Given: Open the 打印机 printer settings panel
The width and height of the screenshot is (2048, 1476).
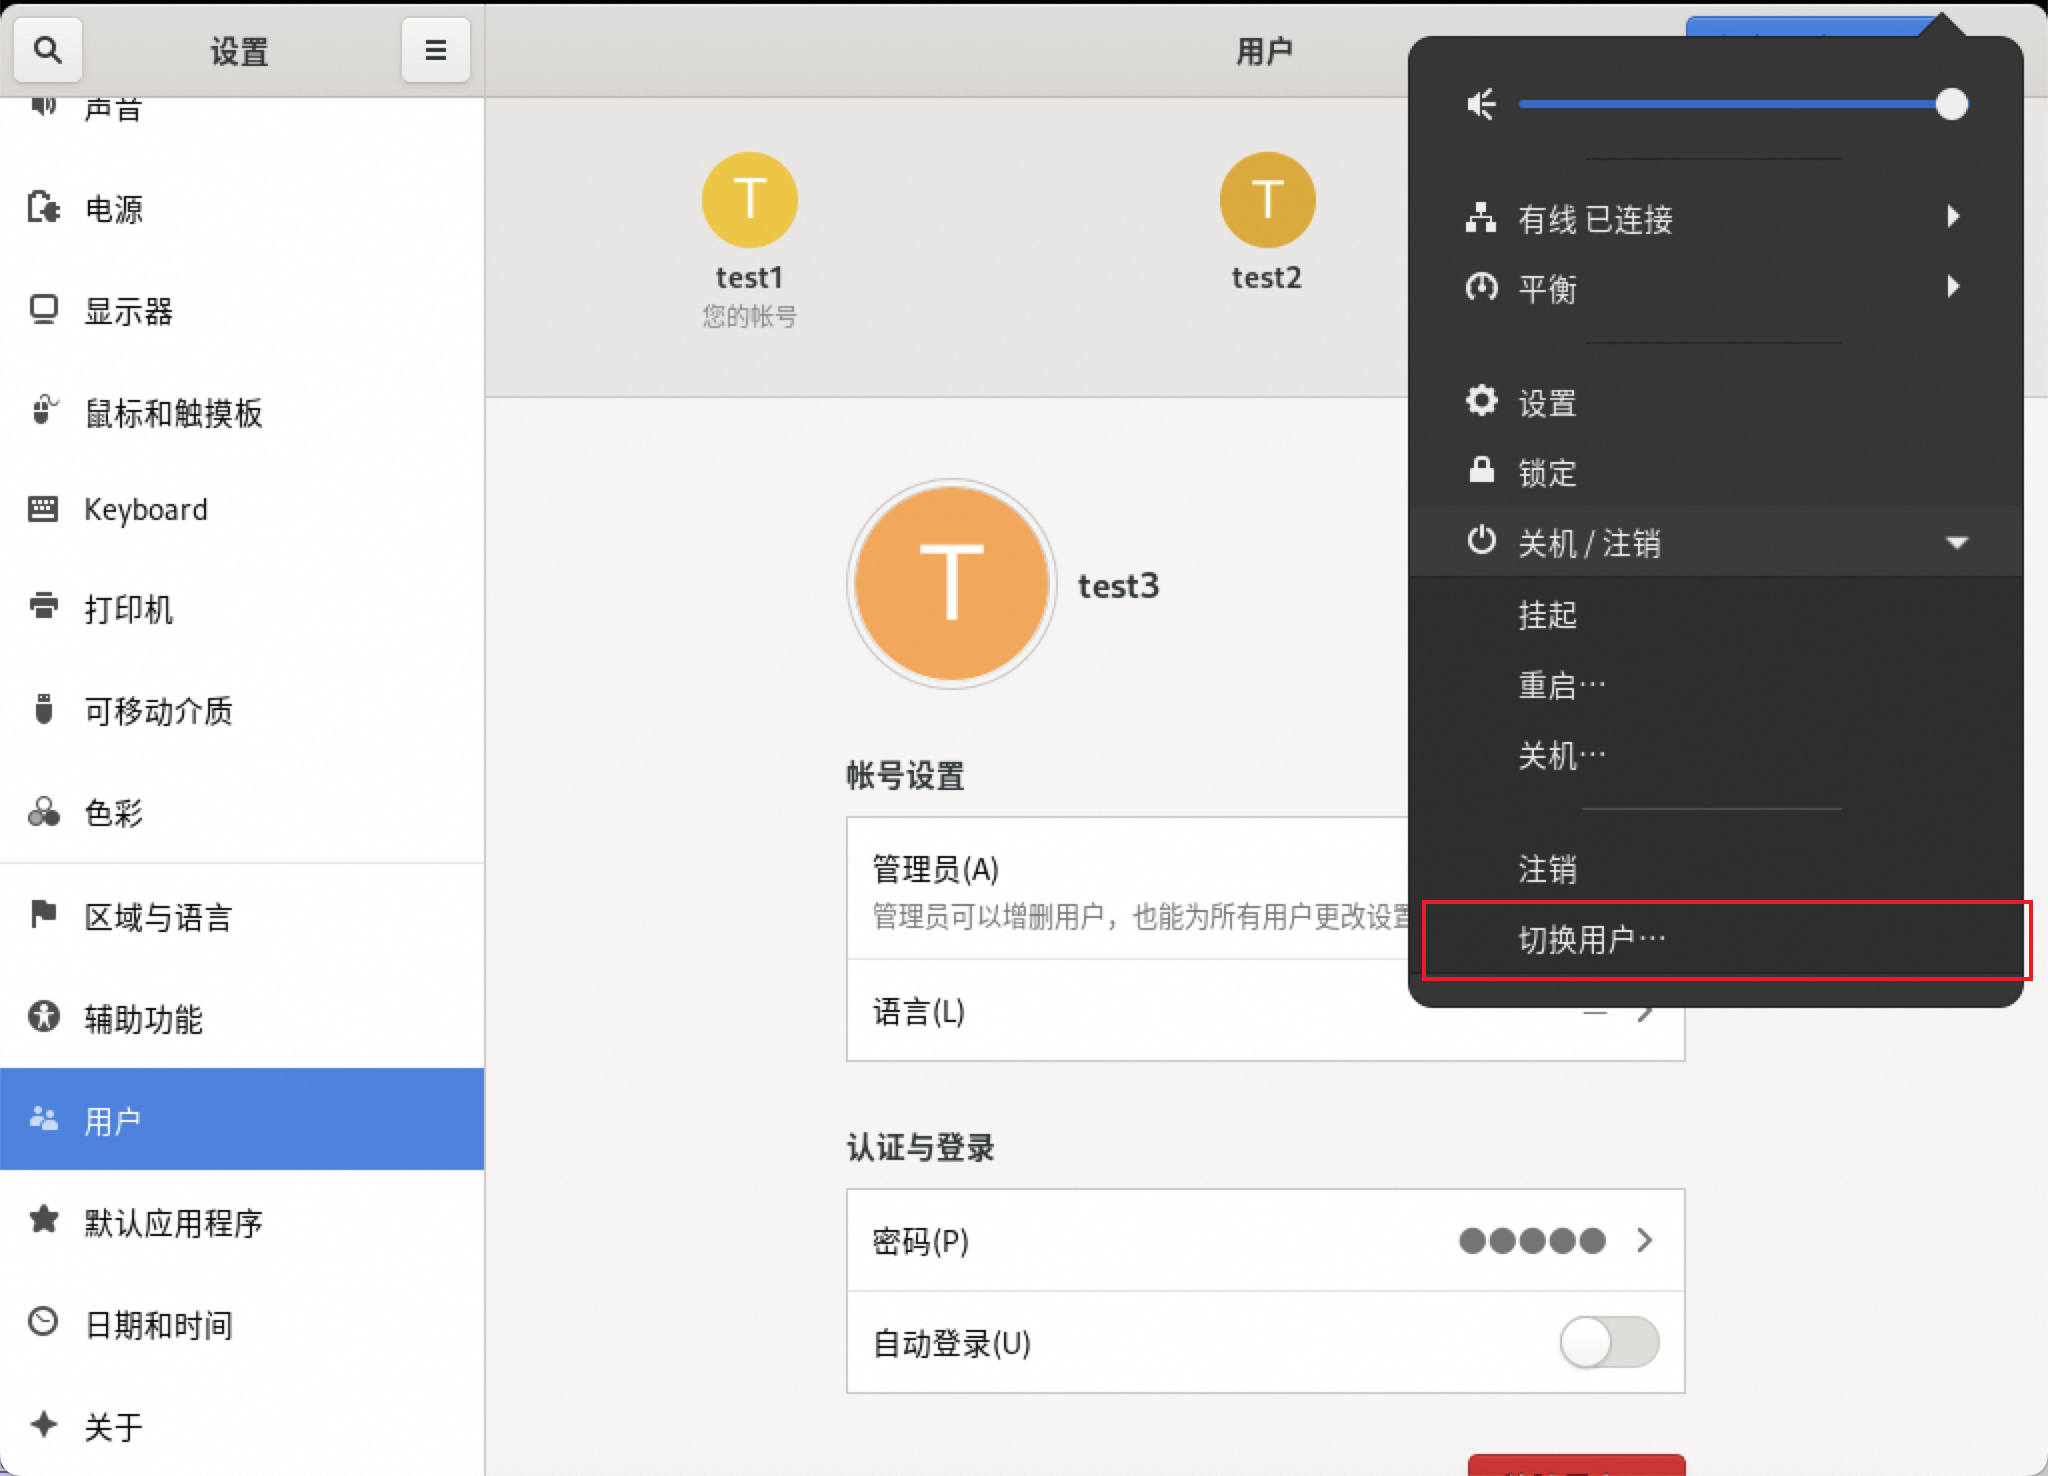Looking at the screenshot, I should tap(128, 609).
